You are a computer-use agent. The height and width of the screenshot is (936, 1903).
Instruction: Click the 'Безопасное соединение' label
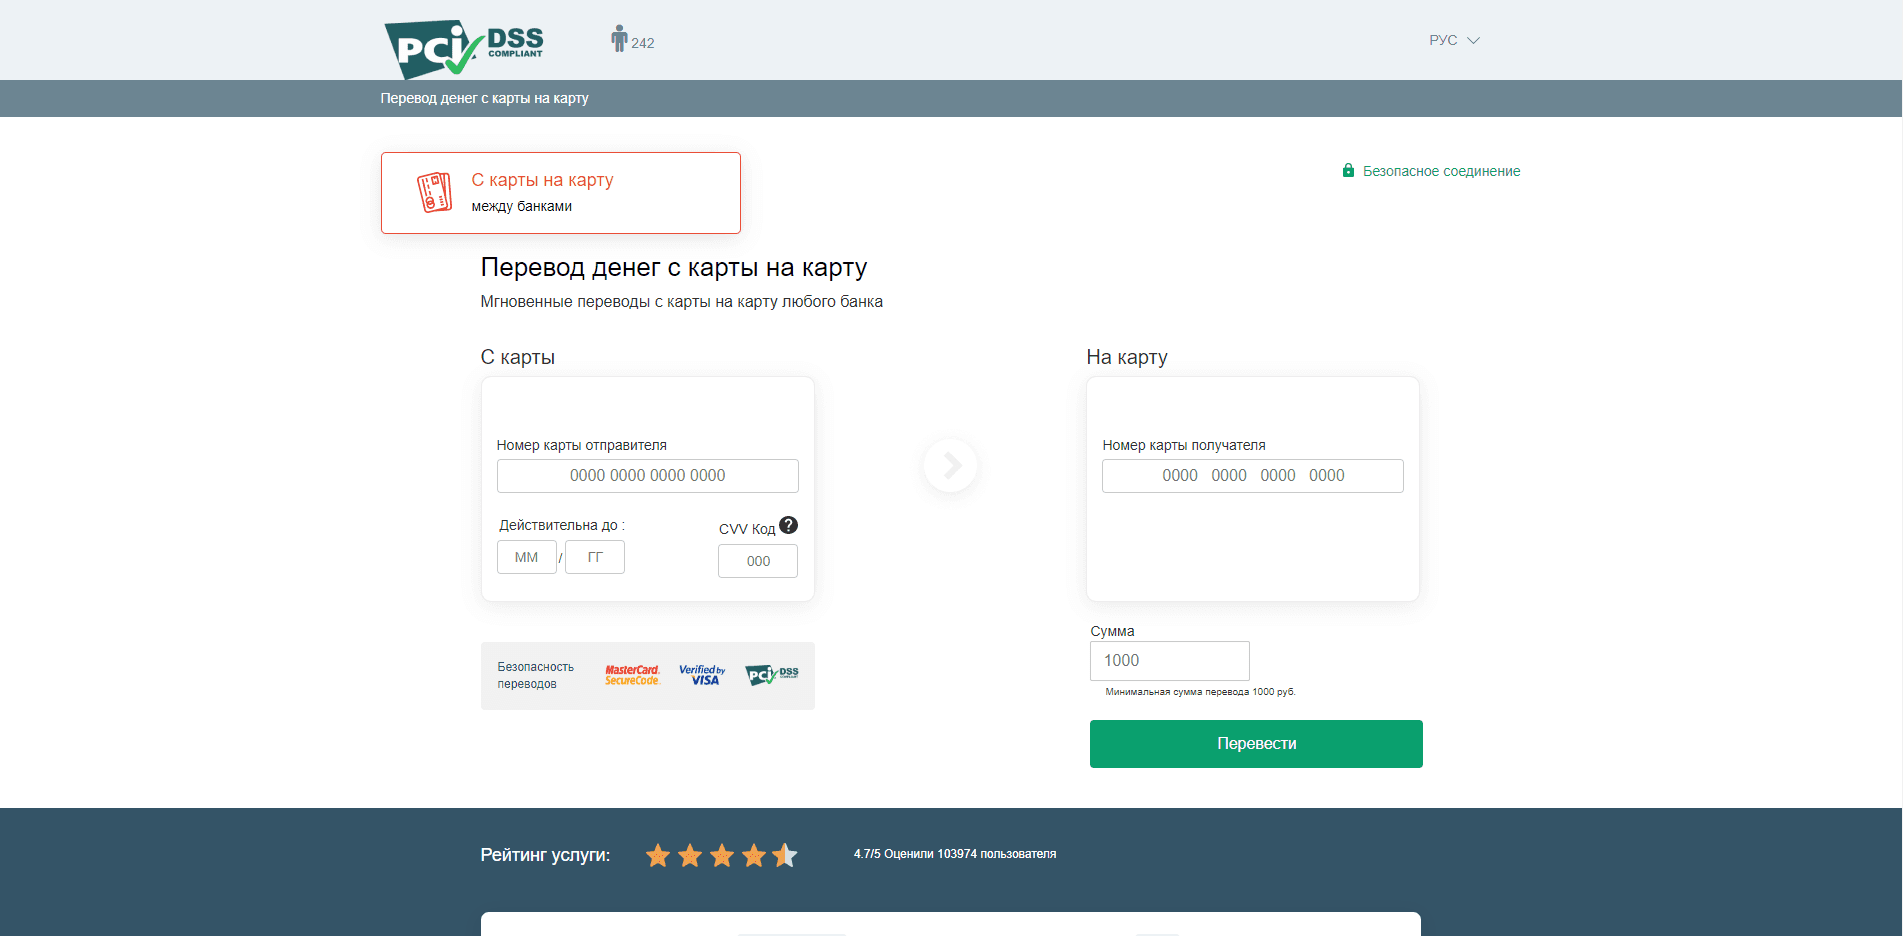pos(1441,171)
